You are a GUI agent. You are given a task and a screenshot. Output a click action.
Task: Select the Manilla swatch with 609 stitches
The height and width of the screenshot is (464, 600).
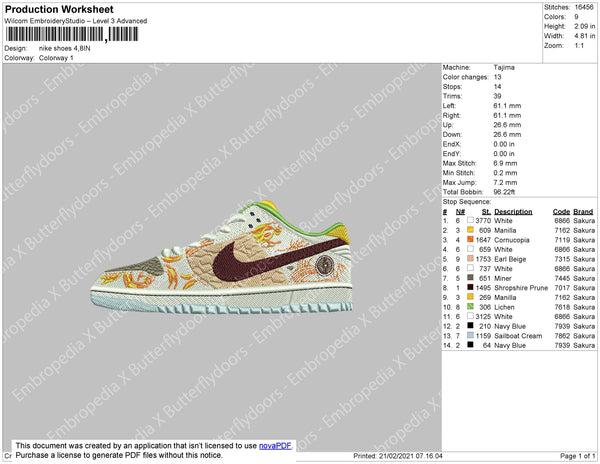(x=470, y=230)
